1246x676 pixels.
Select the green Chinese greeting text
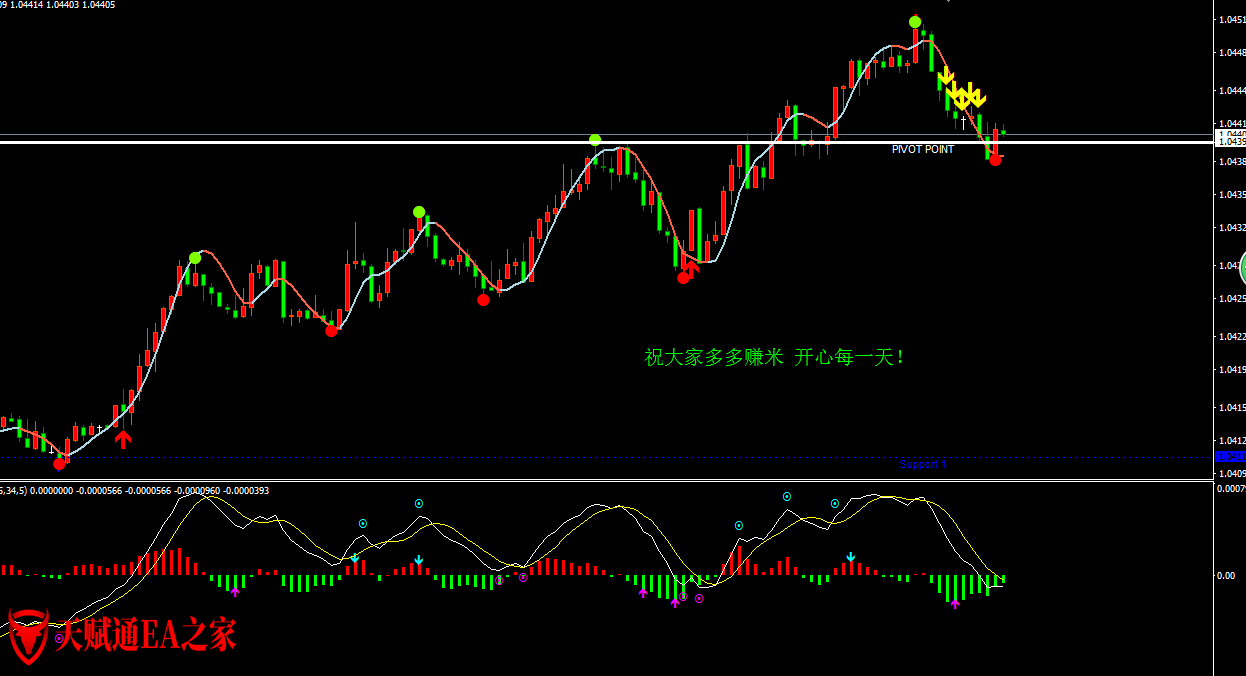(775, 357)
